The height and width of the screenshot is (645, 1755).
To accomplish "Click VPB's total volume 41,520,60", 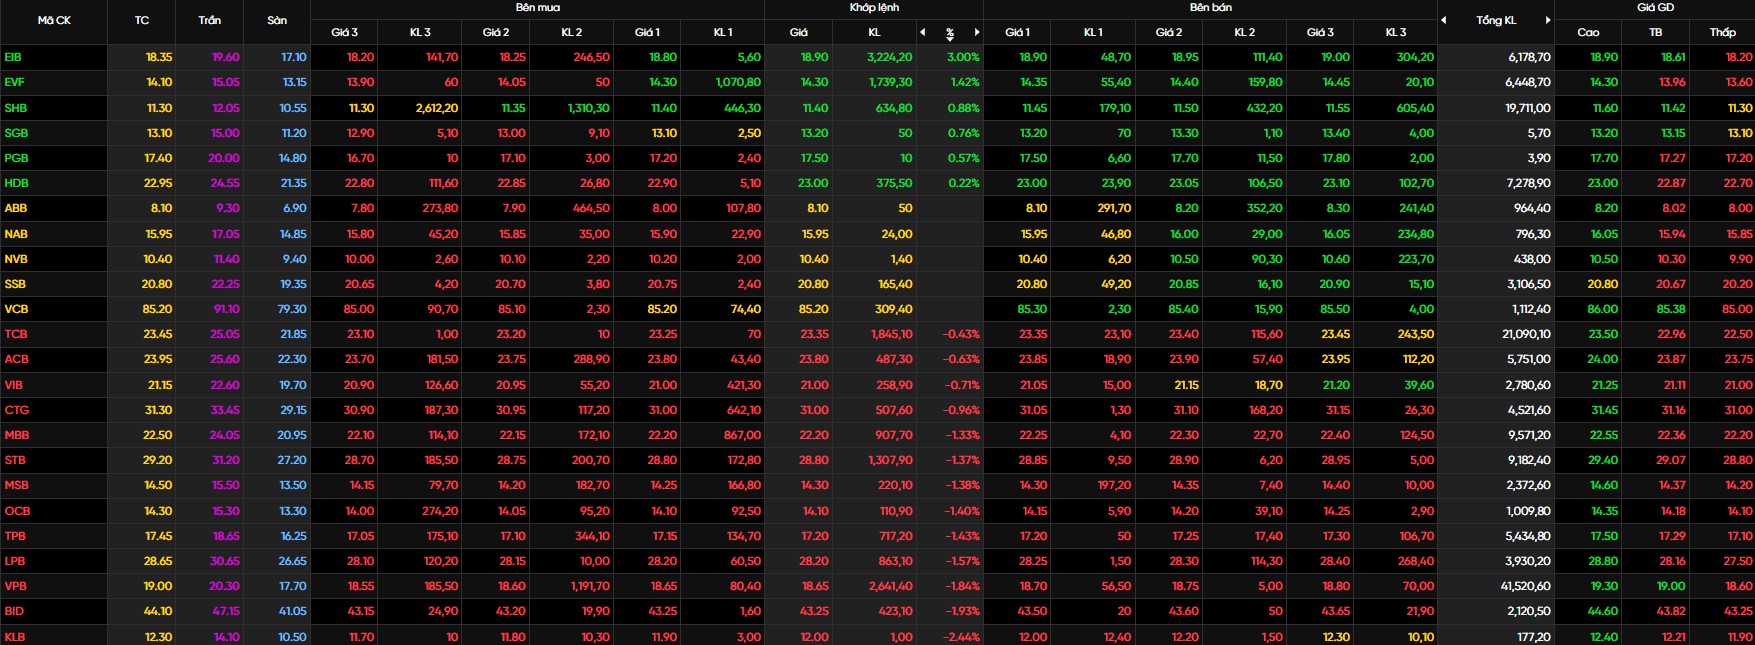I will (x=1526, y=586).
